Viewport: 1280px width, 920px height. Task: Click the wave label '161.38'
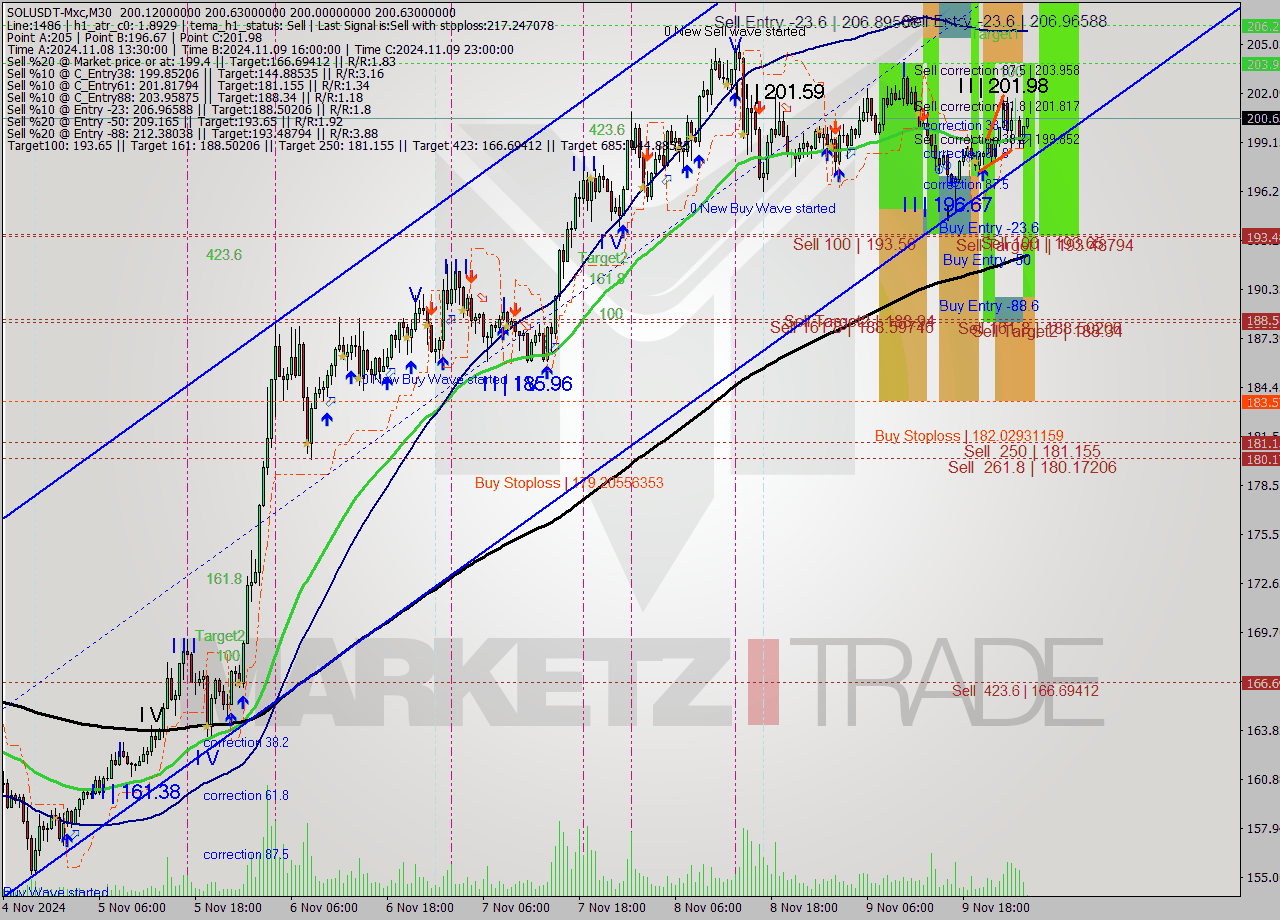click(151, 792)
